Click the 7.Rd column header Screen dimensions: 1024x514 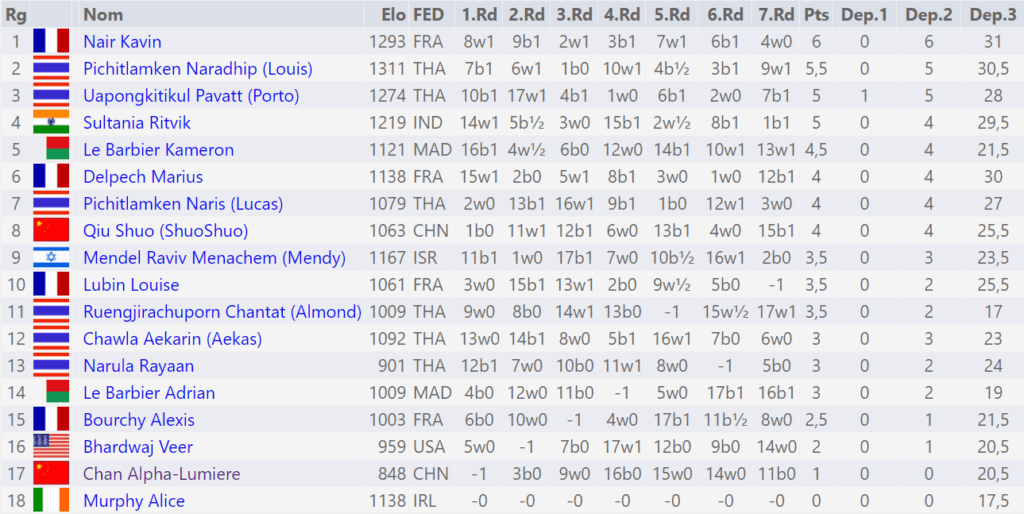tap(776, 14)
